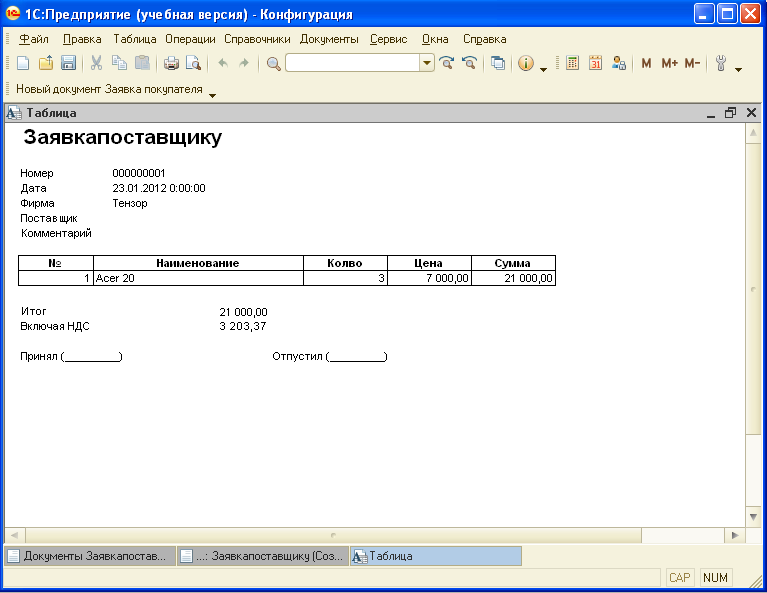Click the Включая НДС label
This screenshot has width=767, height=593.
click(x=55, y=326)
